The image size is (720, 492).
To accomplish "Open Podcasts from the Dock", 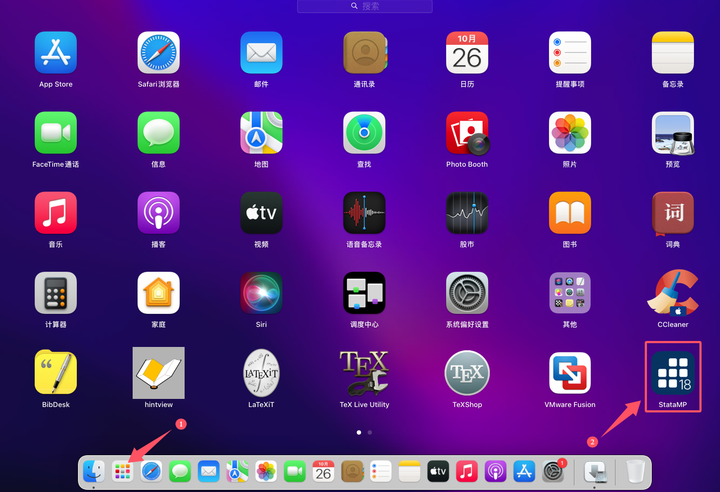I will [495, 471].
